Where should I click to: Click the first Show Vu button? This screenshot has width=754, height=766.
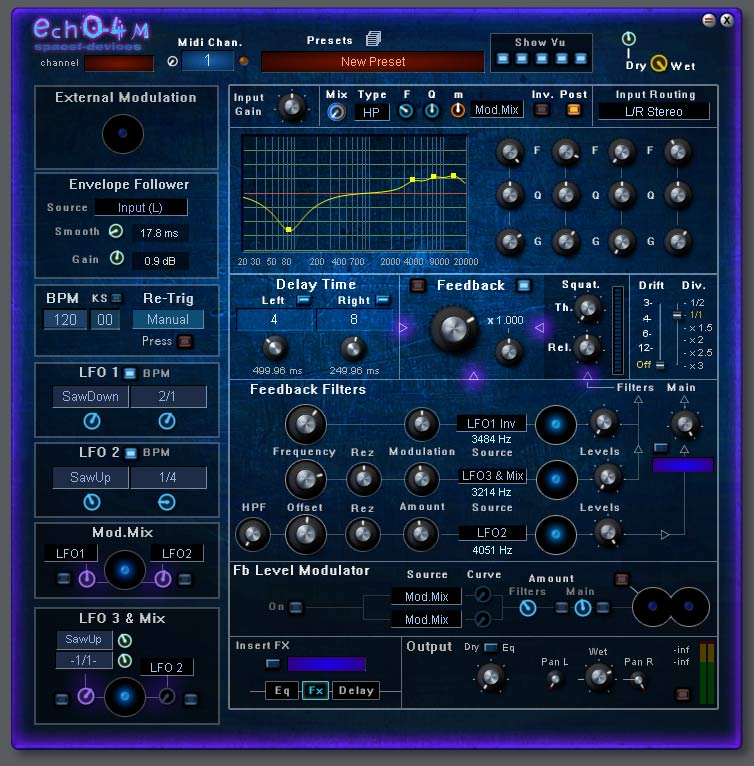tap(503, 59)
